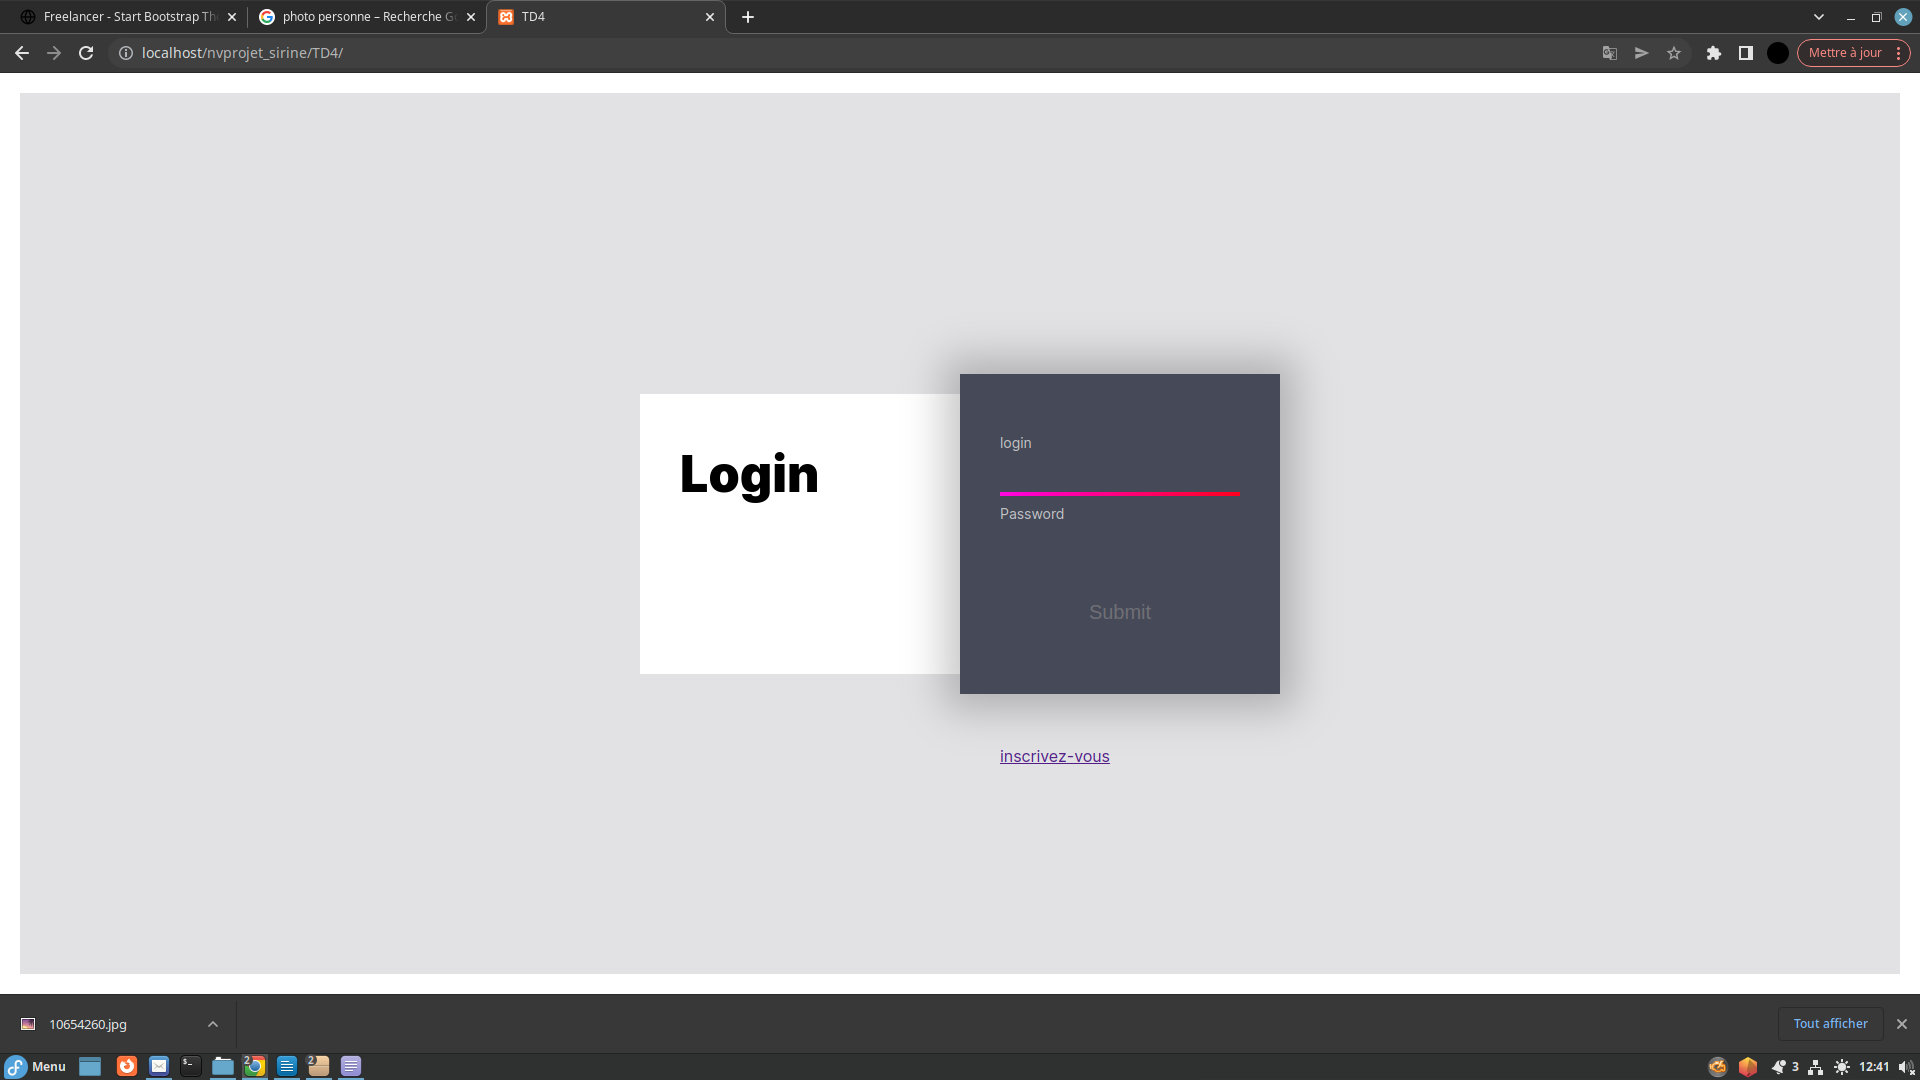Click the Submit button

(1119, 612)
